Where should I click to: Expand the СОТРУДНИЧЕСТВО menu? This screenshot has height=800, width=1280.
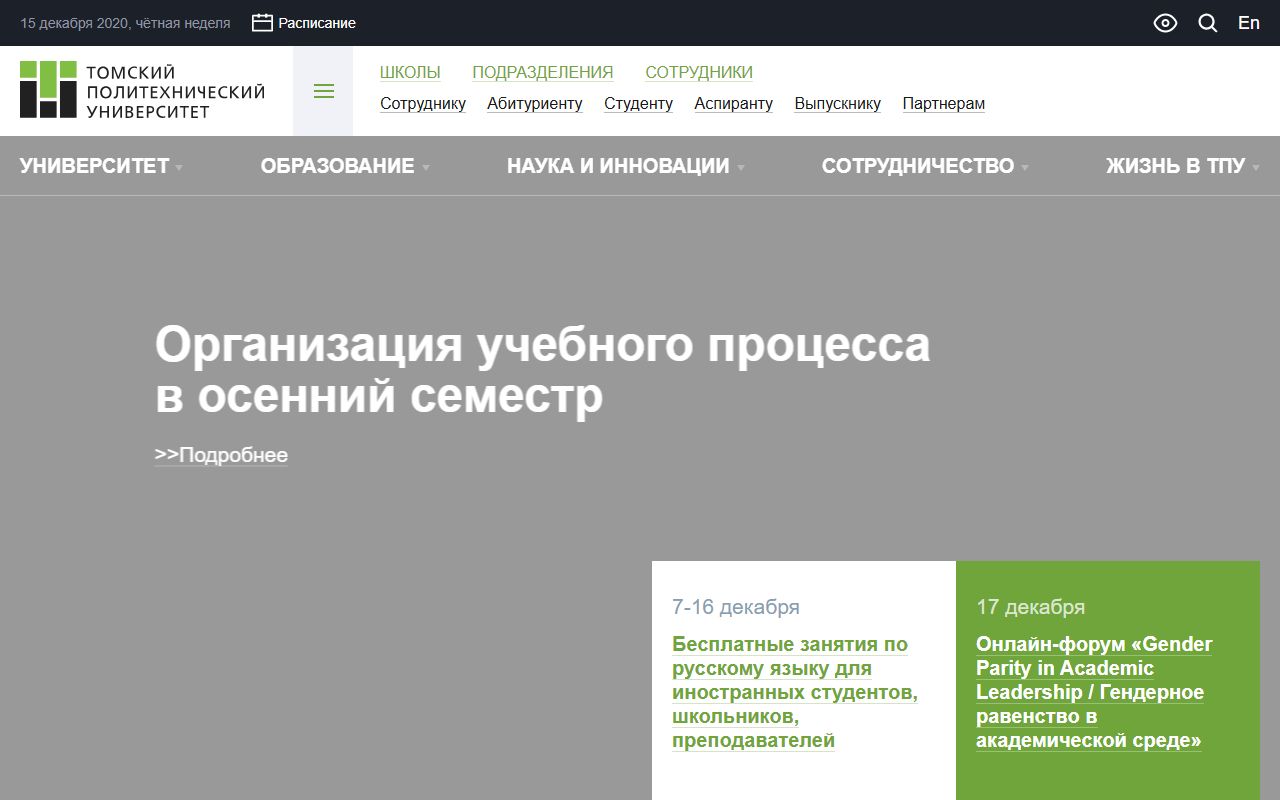pos(925,166)
